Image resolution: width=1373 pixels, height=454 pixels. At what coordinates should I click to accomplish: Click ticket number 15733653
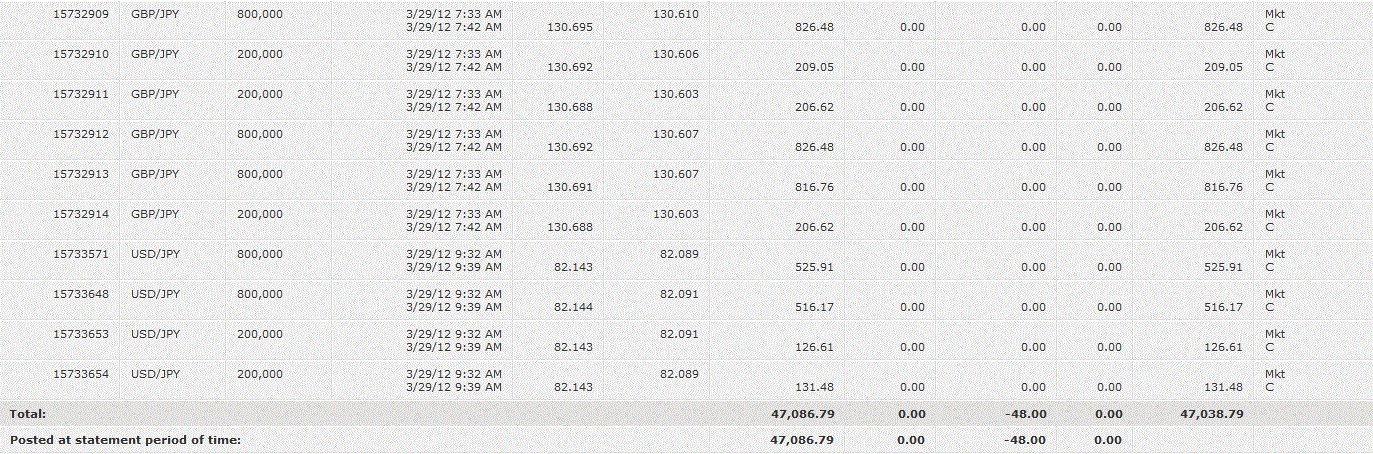pyautogui.click(x=81, y=334)
